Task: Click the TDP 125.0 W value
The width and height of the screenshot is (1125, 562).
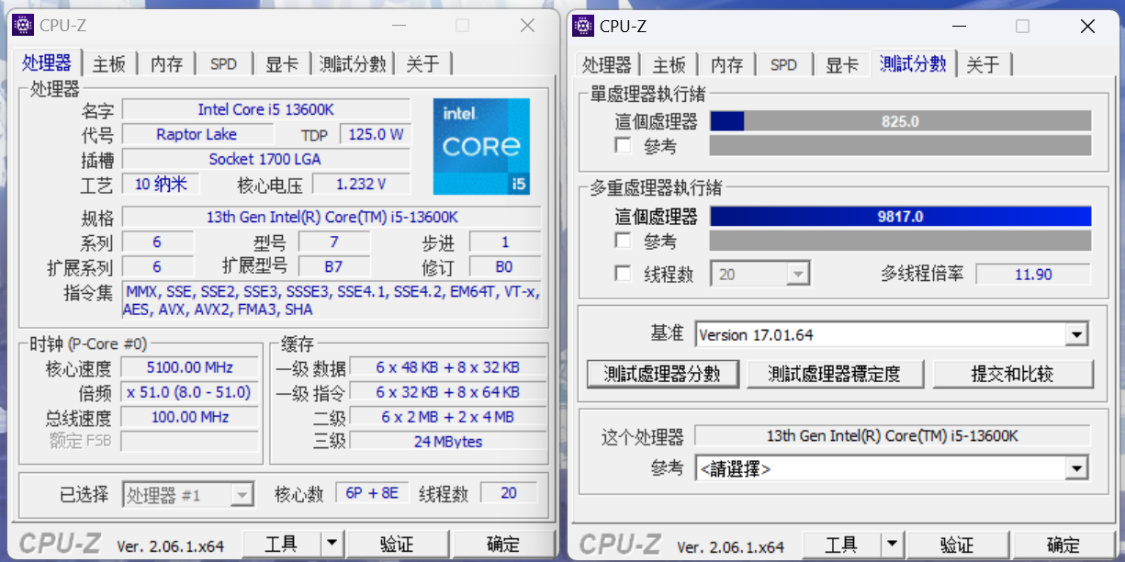Action: [376, 134]
